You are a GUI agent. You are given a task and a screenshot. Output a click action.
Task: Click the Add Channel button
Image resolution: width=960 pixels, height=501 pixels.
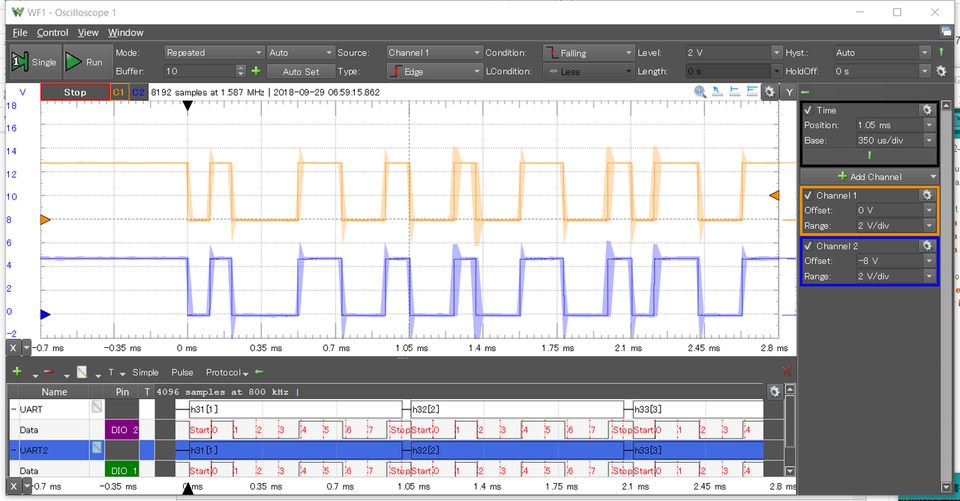(x=869, y=176)
